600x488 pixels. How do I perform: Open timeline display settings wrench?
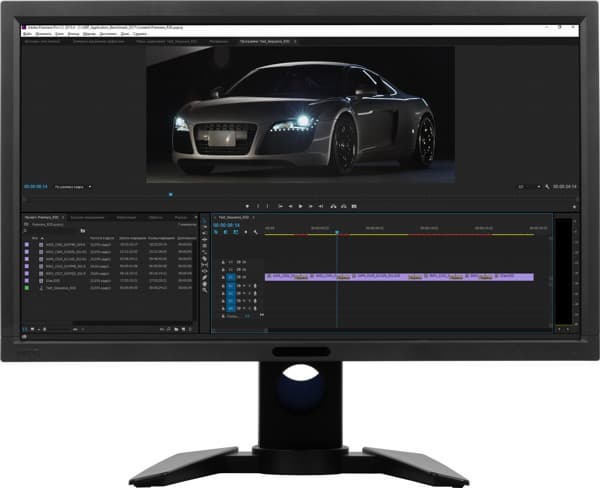[256, 232]
